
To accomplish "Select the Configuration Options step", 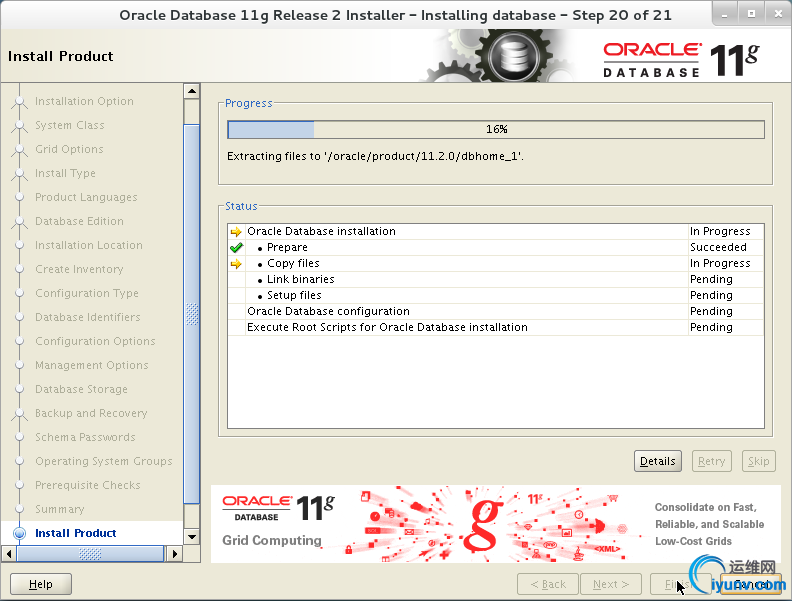I will pos(95,341).
